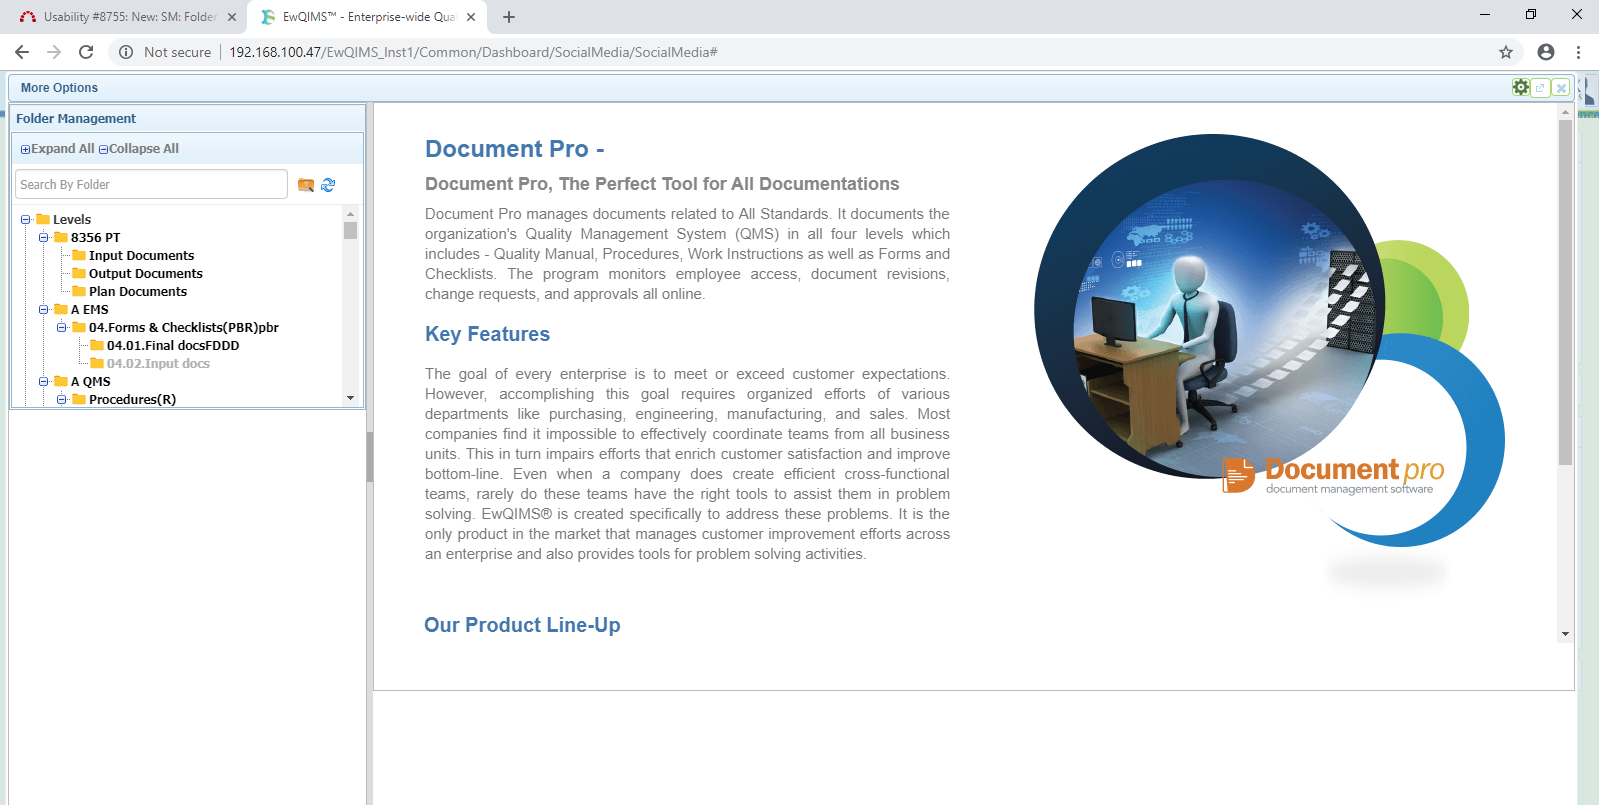Image resolution: width=1599 pixels, height=805 pixels.
Task: Bookmark this page with the star icon
Action: point(1506,52)
